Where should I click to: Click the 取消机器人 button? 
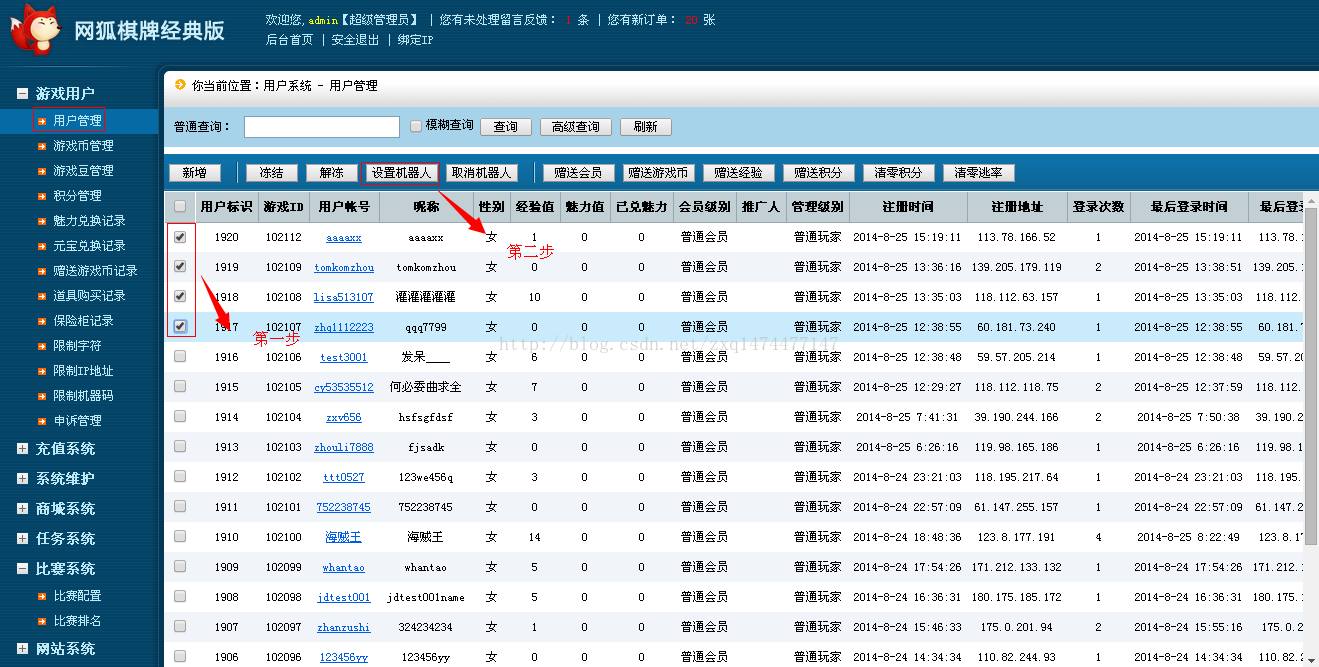coord(481,173)
